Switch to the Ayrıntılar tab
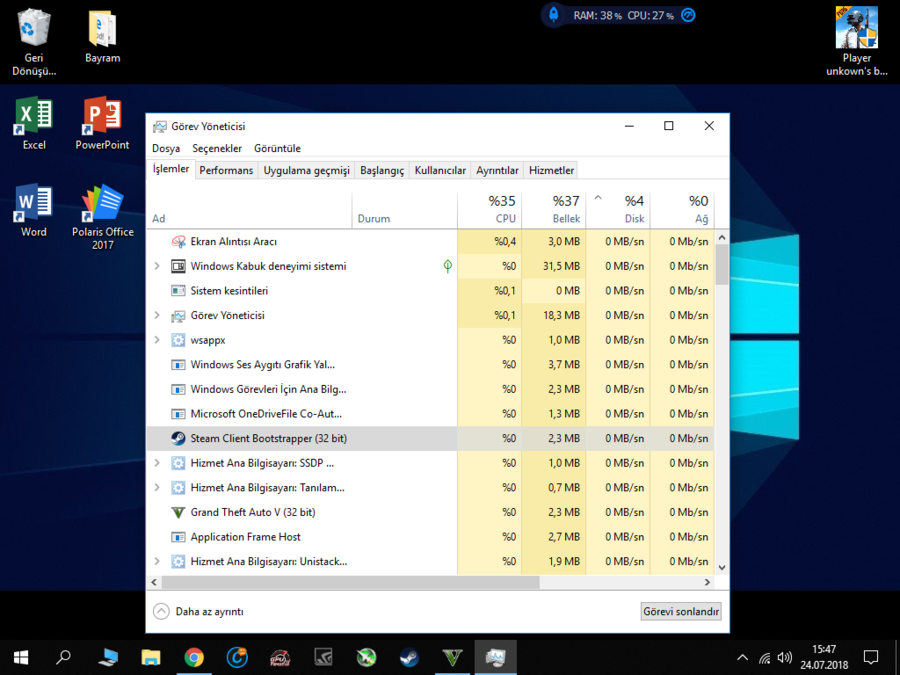The width and height of the screenshot is (900, 675). click(x=497, y=170)
